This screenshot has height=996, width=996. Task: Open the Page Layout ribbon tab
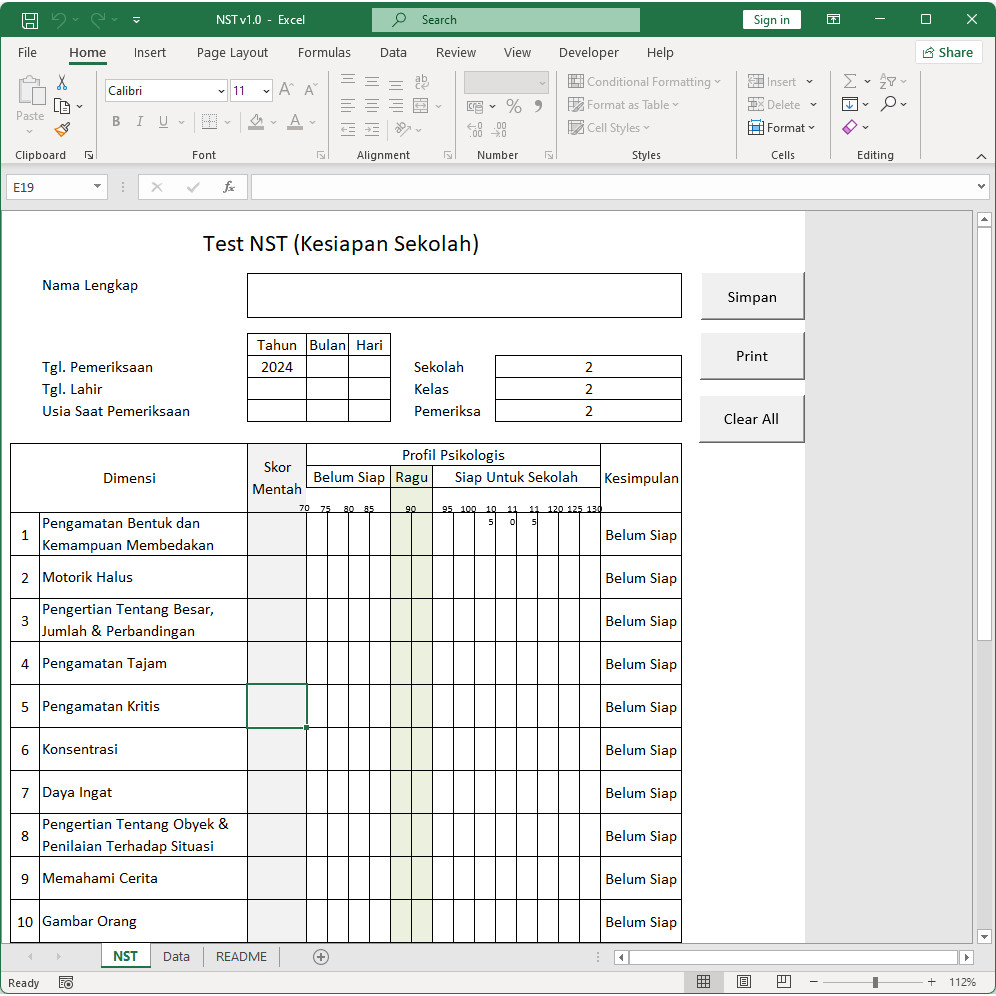232,52
